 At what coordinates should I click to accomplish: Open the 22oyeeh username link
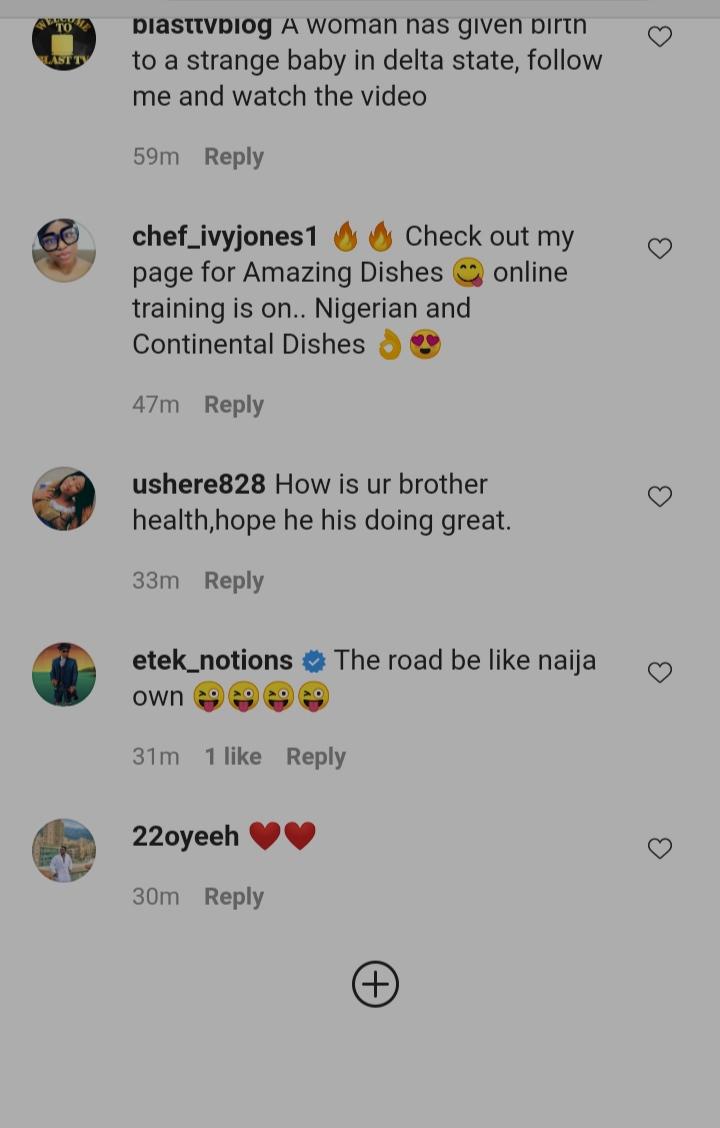pyautogui.click(x=185, y=837)
